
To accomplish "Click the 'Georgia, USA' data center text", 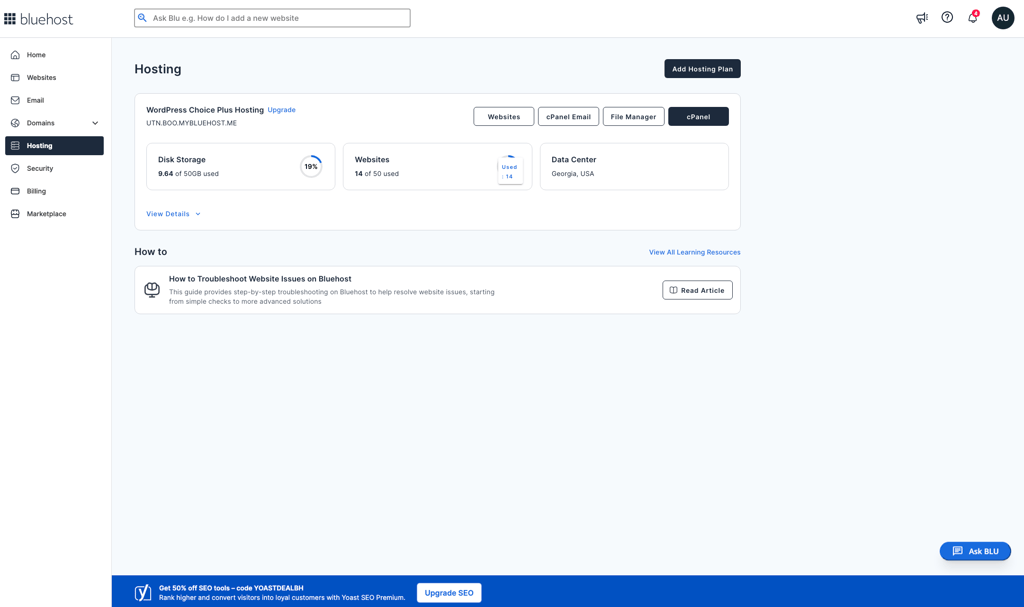I will 573,174.
